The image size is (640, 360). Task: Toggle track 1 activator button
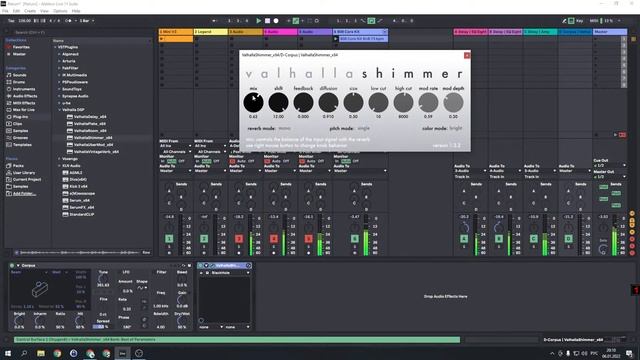coord(169,239)
